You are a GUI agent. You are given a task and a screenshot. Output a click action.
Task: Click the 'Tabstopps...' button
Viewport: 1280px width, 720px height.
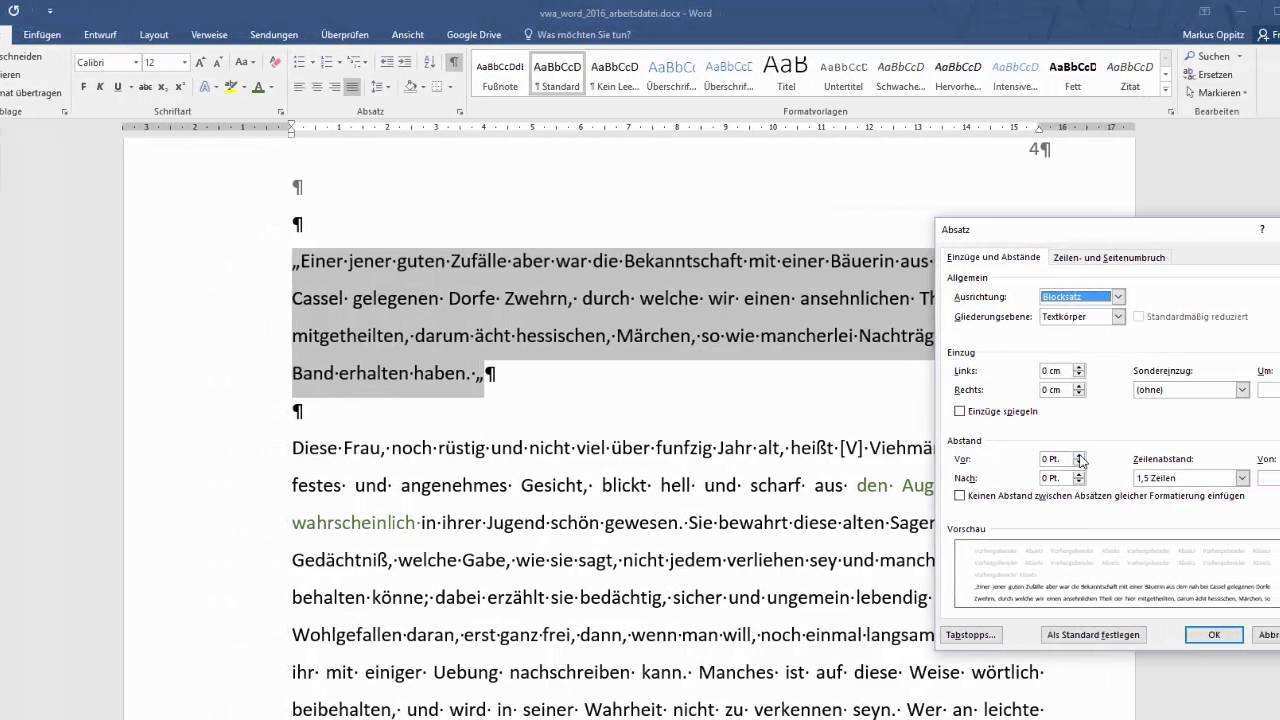[971, 635]
